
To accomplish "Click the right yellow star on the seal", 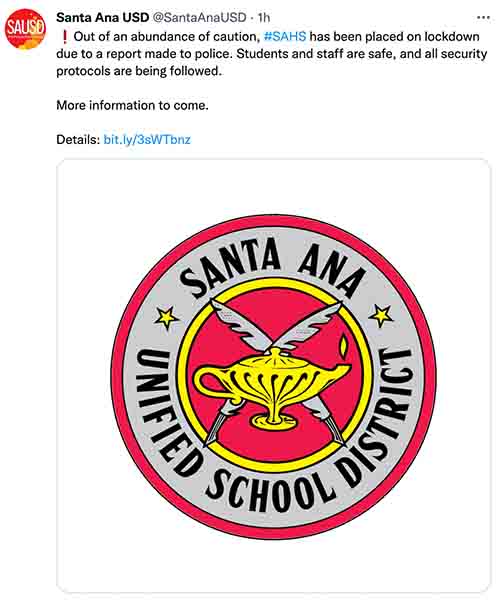I will pyautogui.click(x=381, y=316).
